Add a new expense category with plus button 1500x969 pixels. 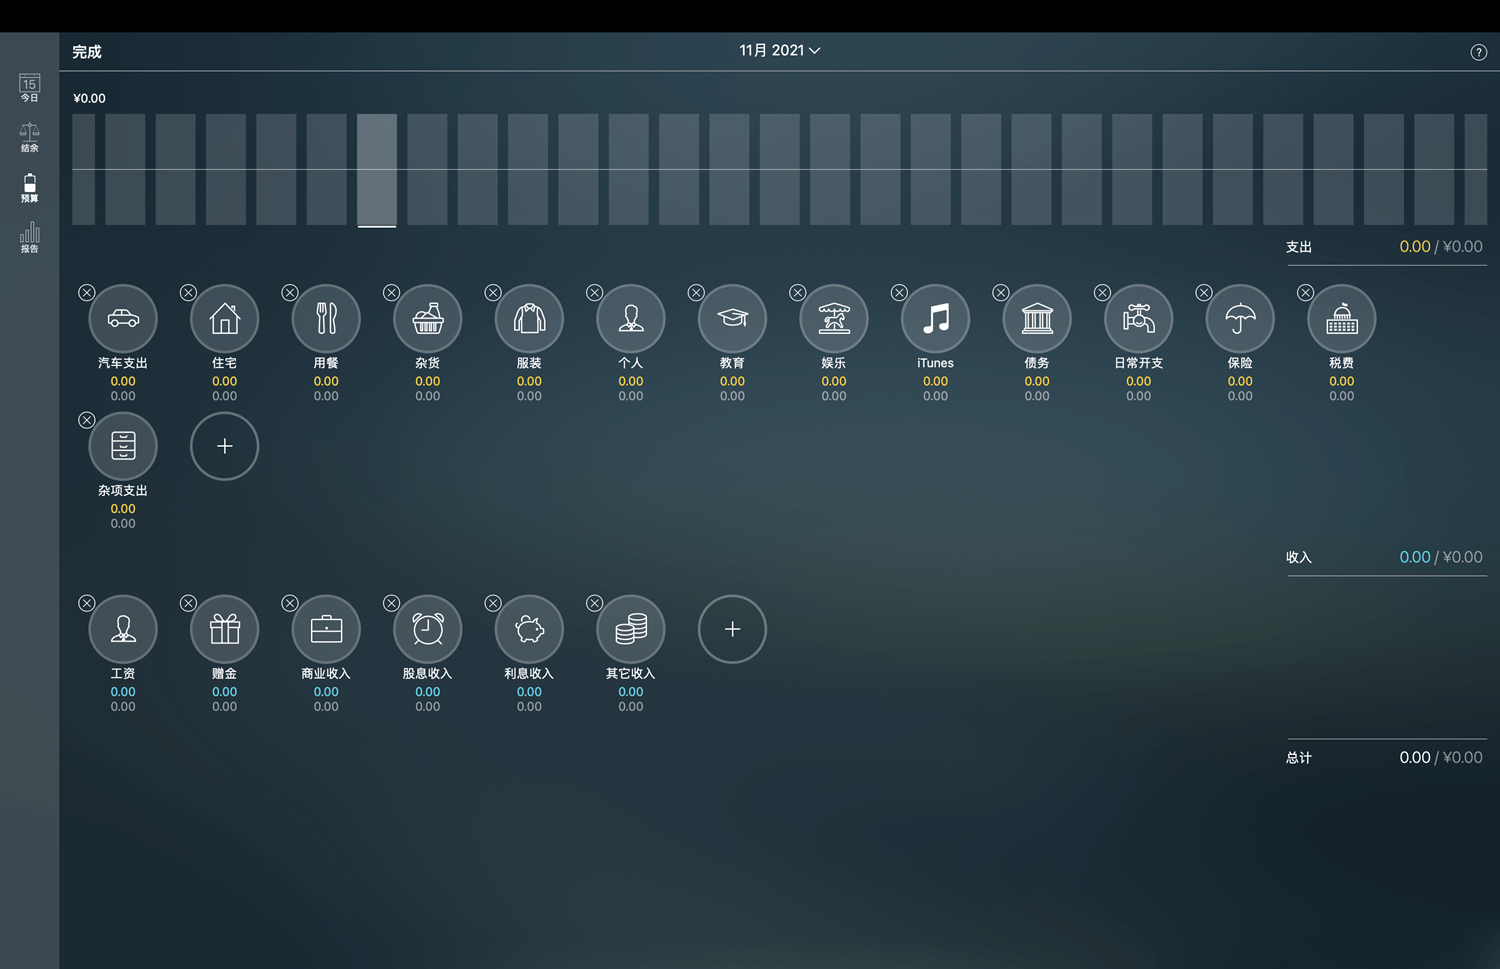pos(225,446)
